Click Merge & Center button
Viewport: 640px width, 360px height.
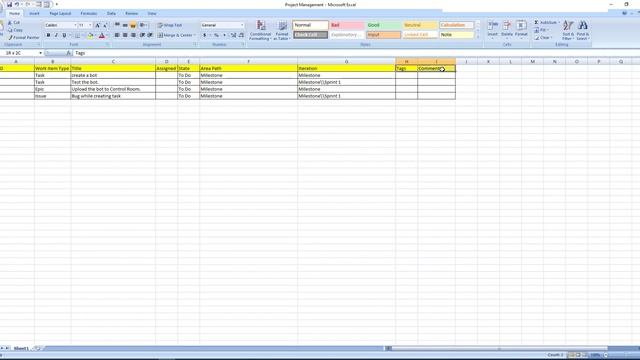pos(176,35)
